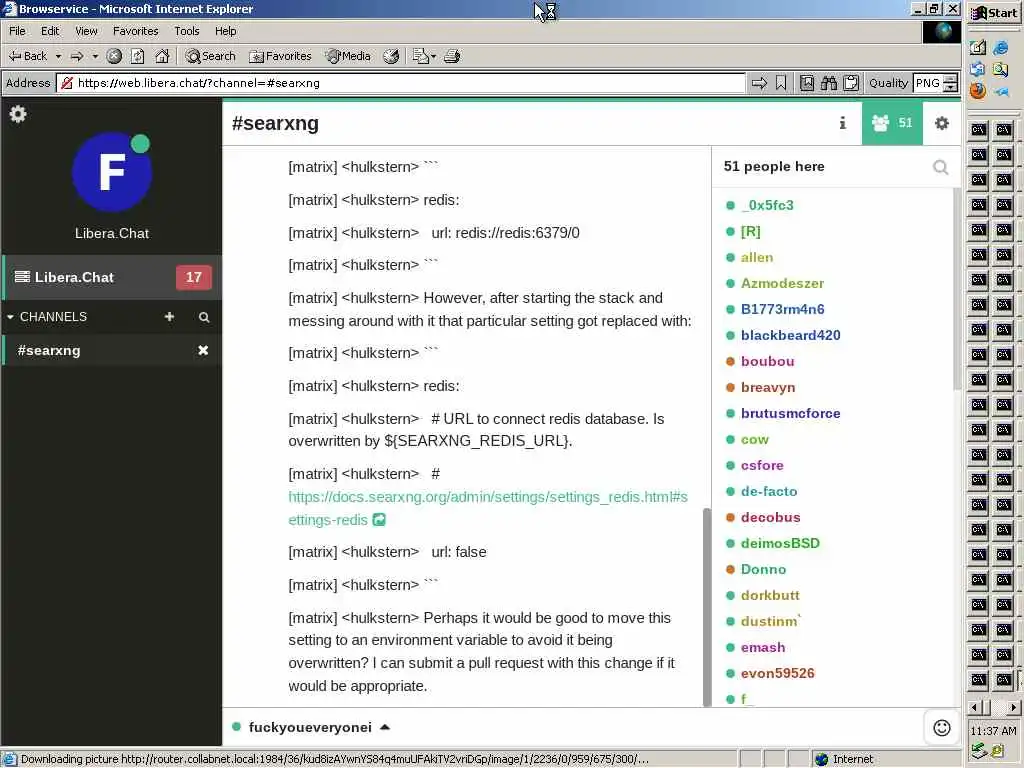
Task: Open the View menu
Action: coord(86,31)
